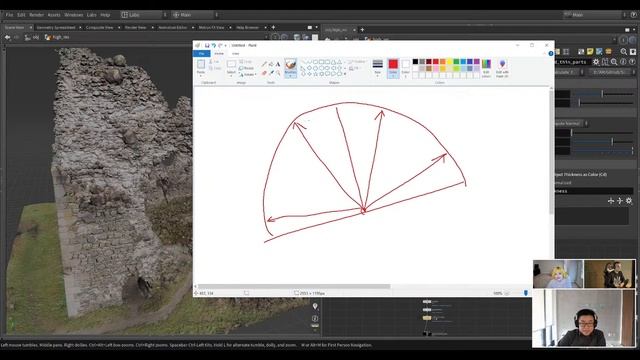Screen dimensions: 640x360
Task: Open the View tab in Paint
Action: coord(236,53)
